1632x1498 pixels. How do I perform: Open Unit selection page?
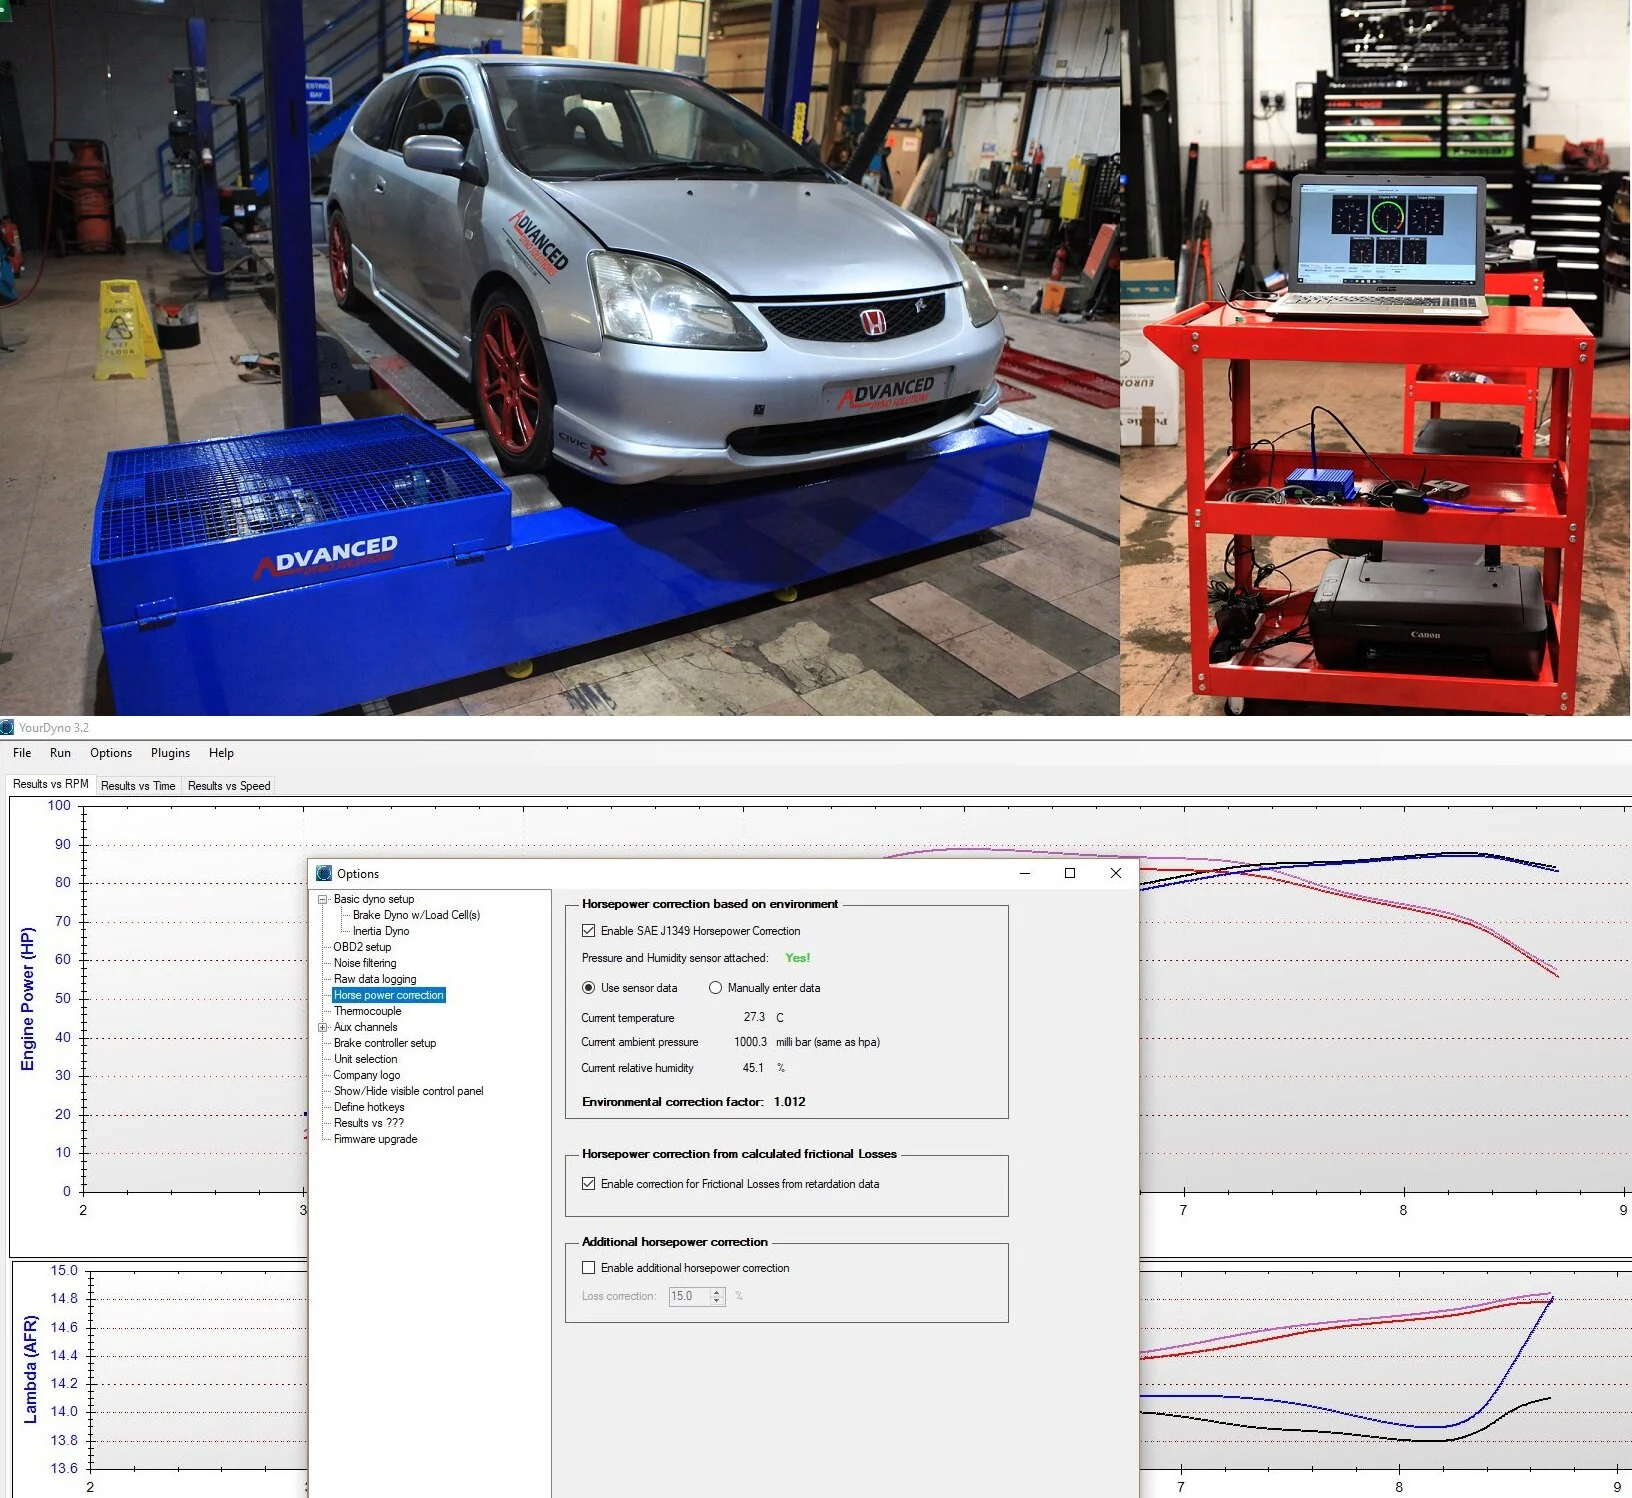[x=365, y=1059]
